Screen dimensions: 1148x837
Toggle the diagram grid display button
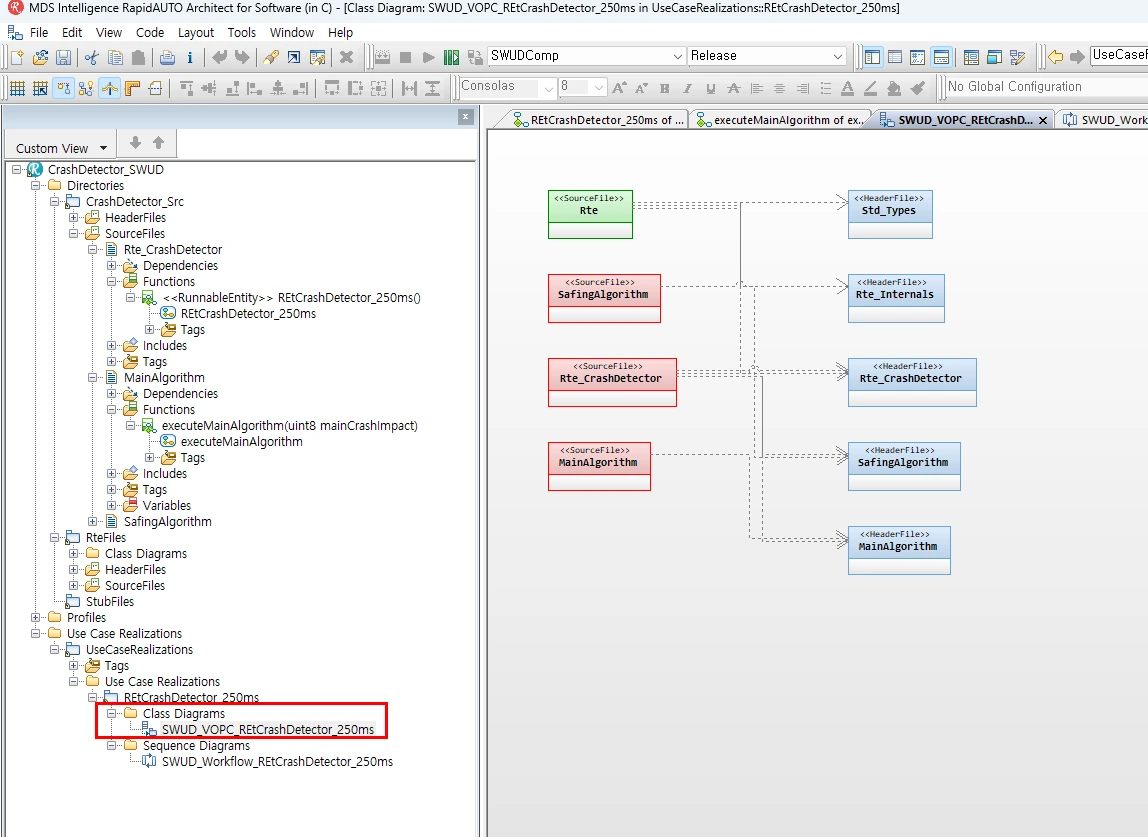(x=17, y=88)
